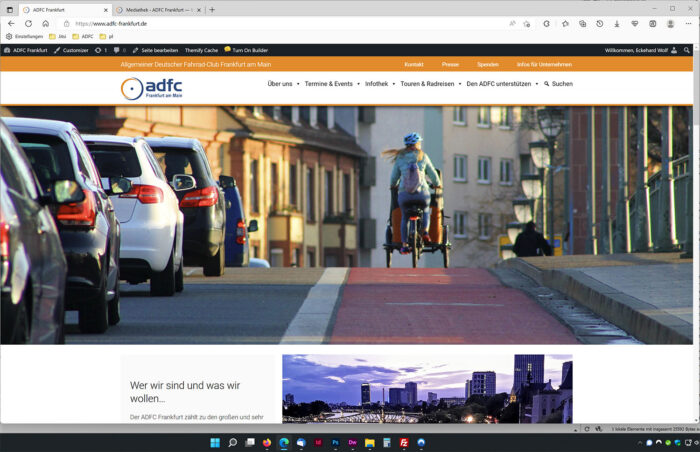The width and height of the screenshot is (700, 452).
Task: Click the Kontakt link in orange bar
Action: pos(413,64)
